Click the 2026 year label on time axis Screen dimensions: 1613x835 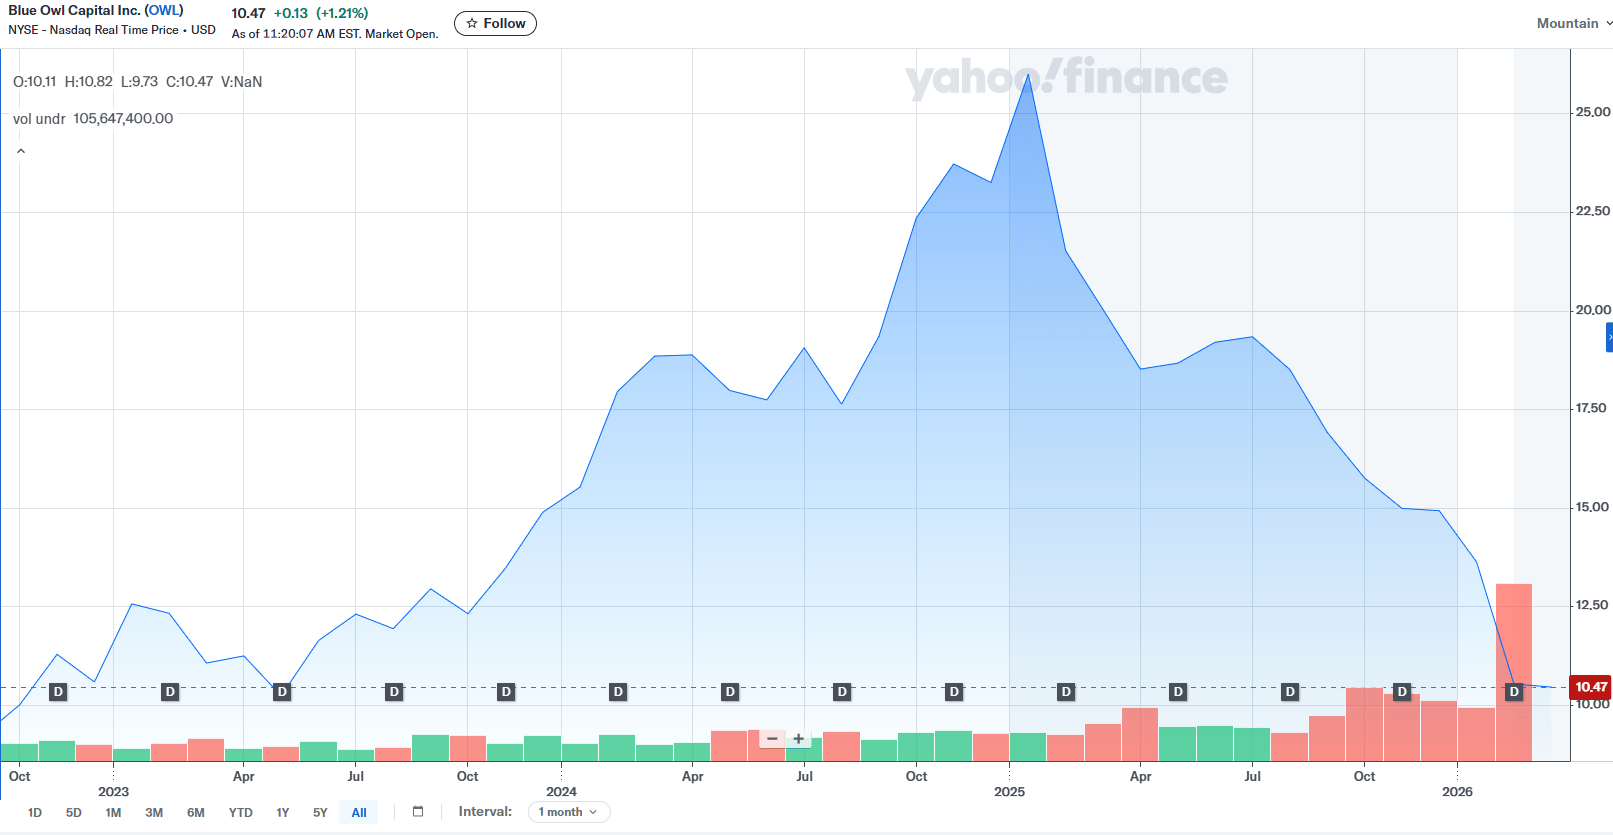click(x=1457, y=792)
